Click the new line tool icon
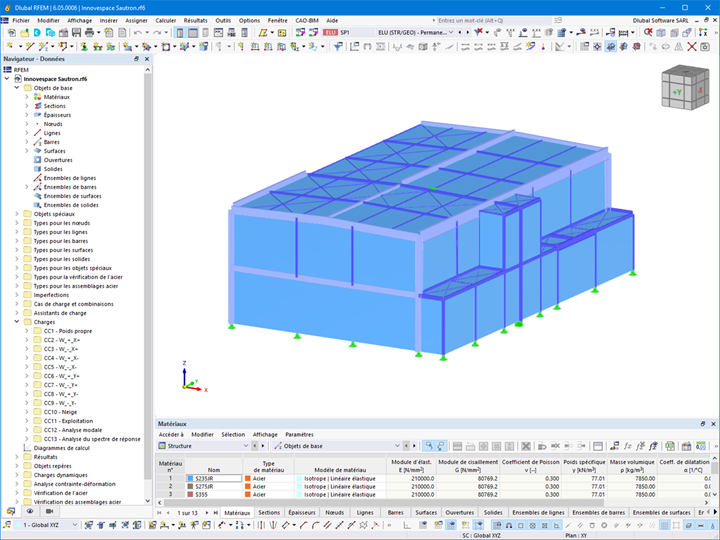Image resolution: width=720 pixels, height=540 pixels. 30,46
